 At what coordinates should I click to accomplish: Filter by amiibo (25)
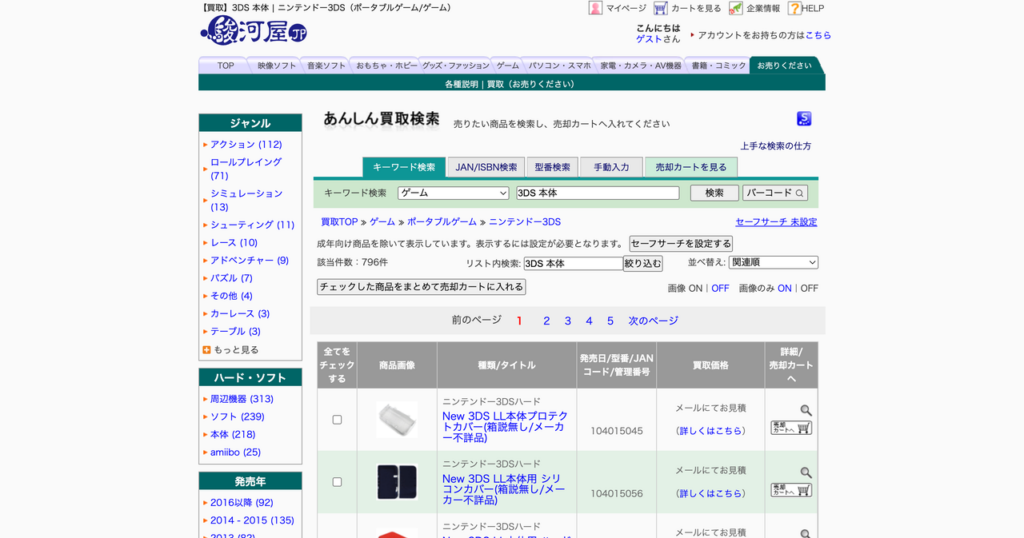[x=235, y=452]
